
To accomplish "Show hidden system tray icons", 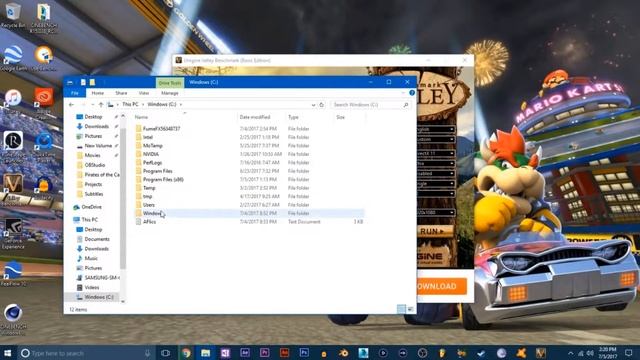I will click(571, 353).
